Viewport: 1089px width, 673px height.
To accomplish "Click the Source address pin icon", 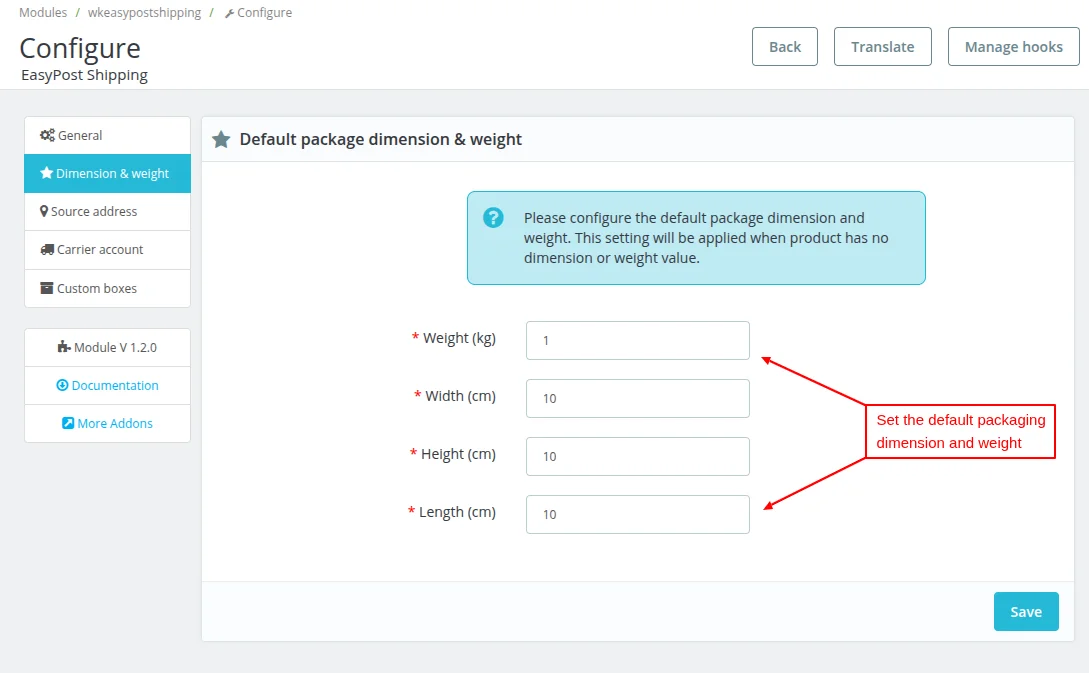I will tap(44, 212).
